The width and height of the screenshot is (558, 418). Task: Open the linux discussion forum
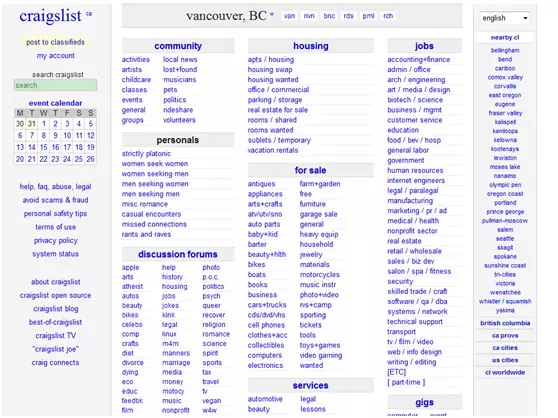pyautogui.click(x=169, y=334)
